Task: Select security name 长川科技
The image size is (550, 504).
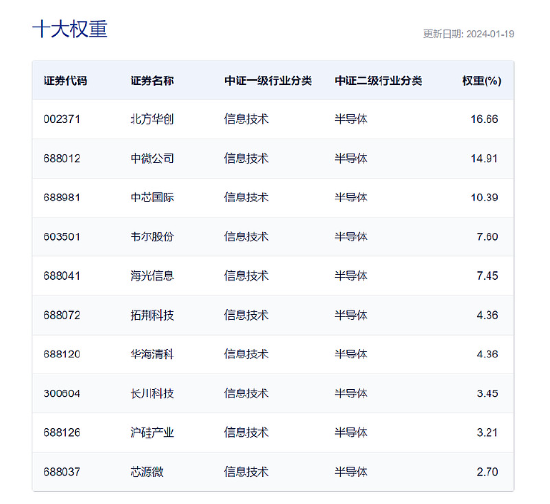Action: click(152, 394)
